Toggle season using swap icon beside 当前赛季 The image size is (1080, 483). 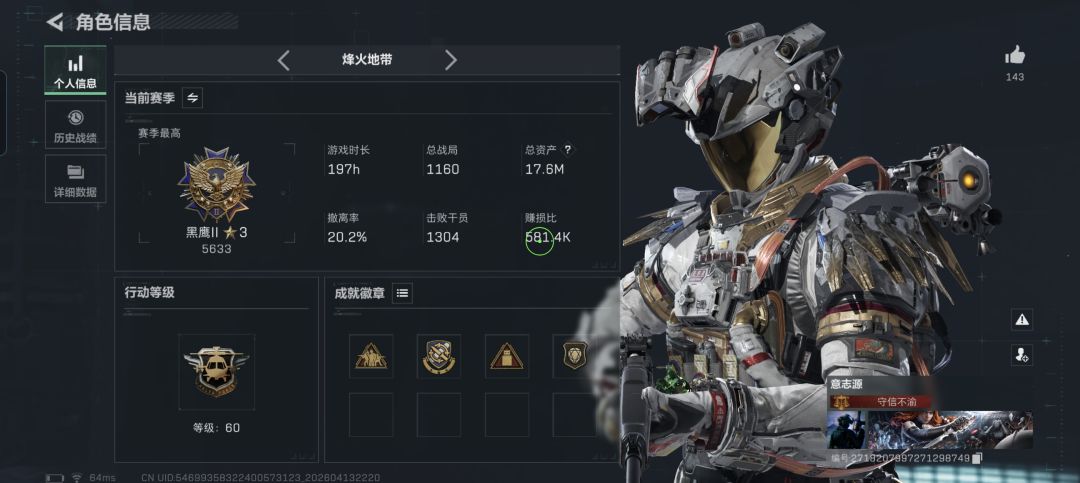point(193,98)
